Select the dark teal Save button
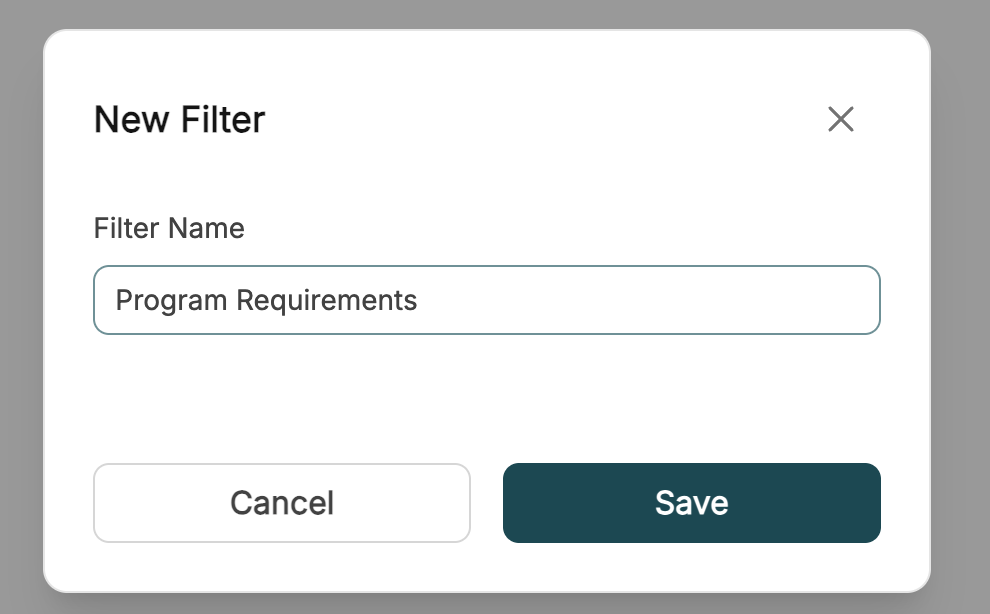This screenshot has width=990, height=614. [x=691, y=503]
